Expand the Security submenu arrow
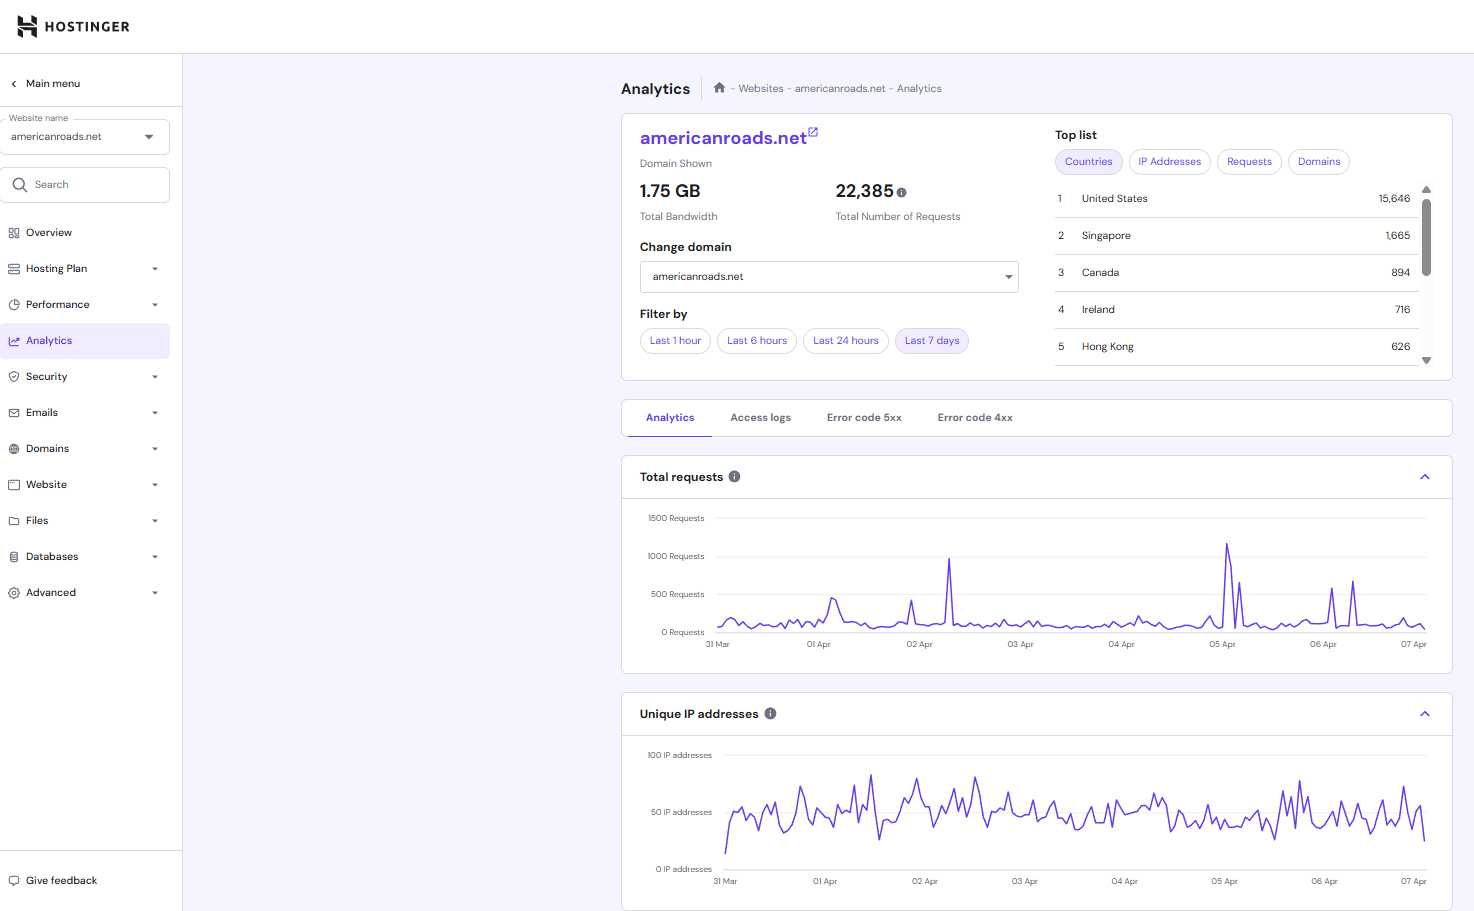This screenshot has width=1474, height=911. pos(155,377)
